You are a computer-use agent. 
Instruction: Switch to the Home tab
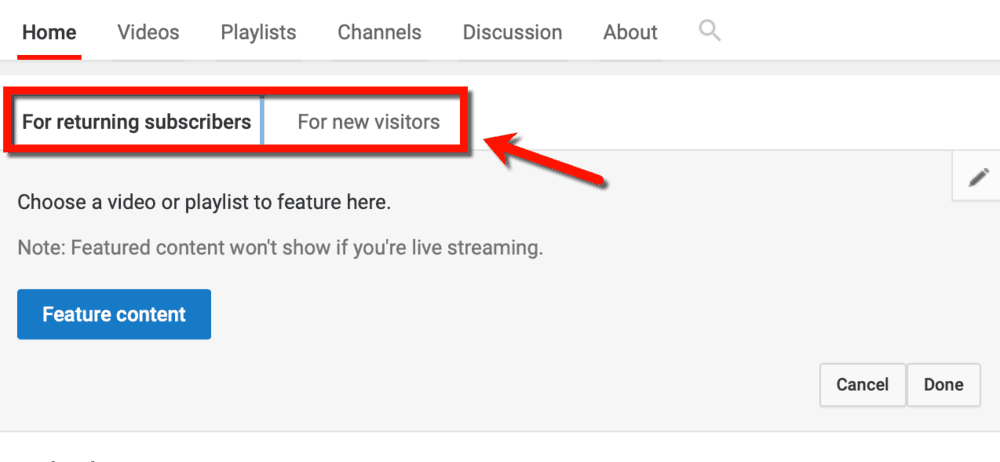(x=49, y=32)
